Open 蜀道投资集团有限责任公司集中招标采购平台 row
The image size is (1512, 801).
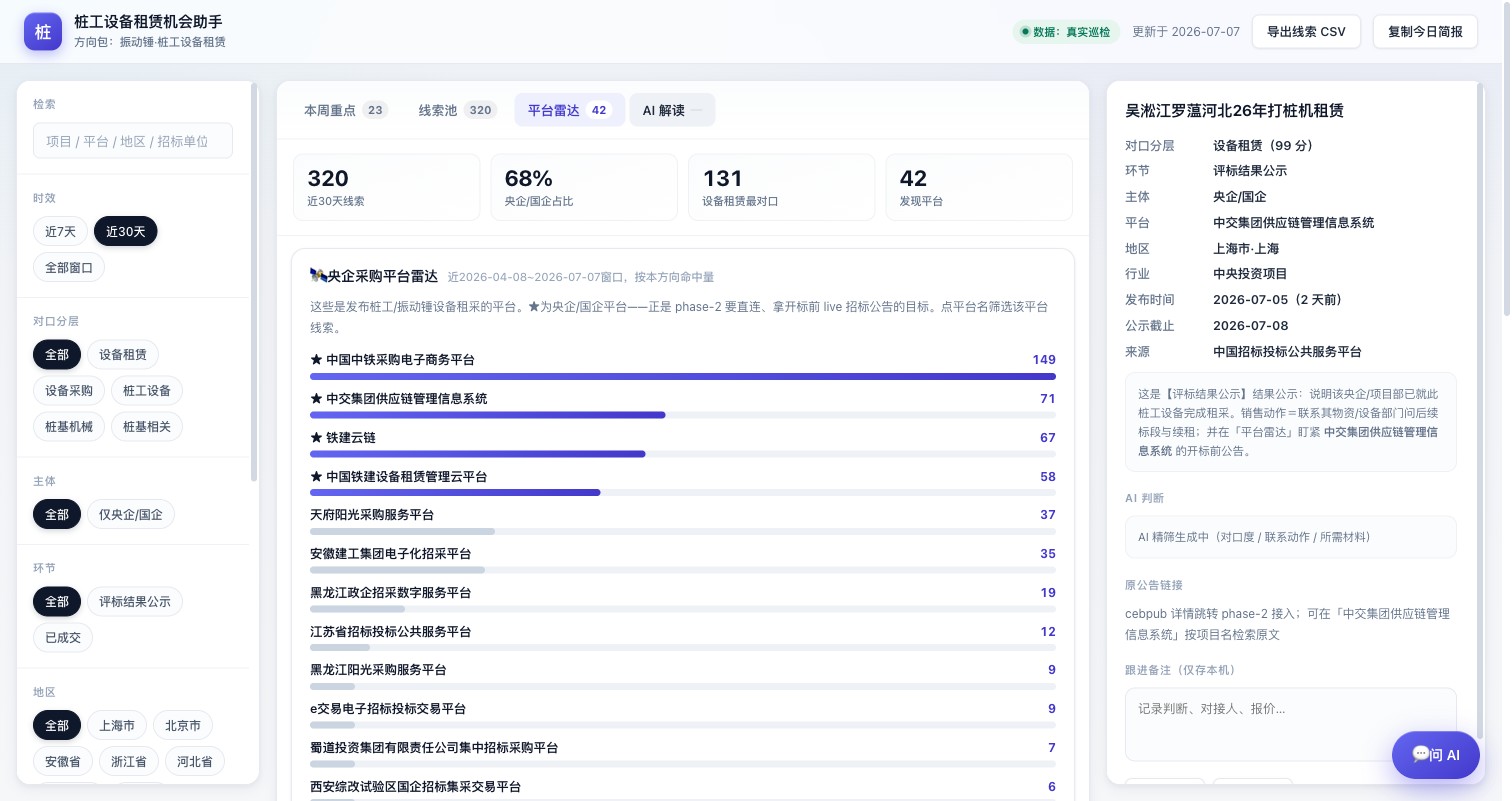[683, 753]
